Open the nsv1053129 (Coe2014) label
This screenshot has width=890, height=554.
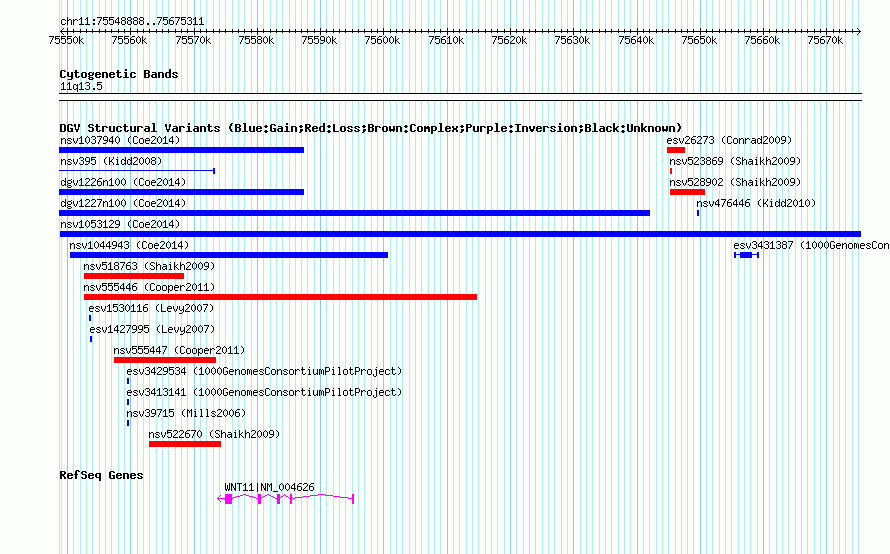tap(120, 224)
